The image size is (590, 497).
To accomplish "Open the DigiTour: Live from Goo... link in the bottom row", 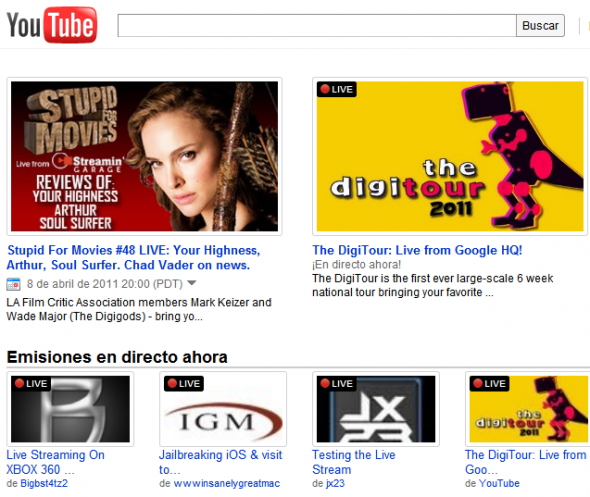I will (526, 462).
